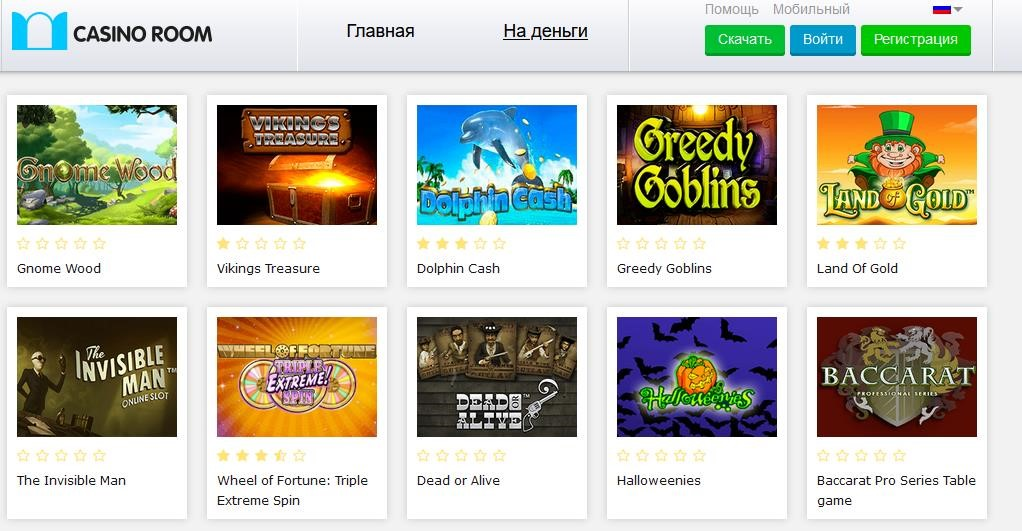
Task: Rate Land Of Gold one star
Action: point(824,244)
